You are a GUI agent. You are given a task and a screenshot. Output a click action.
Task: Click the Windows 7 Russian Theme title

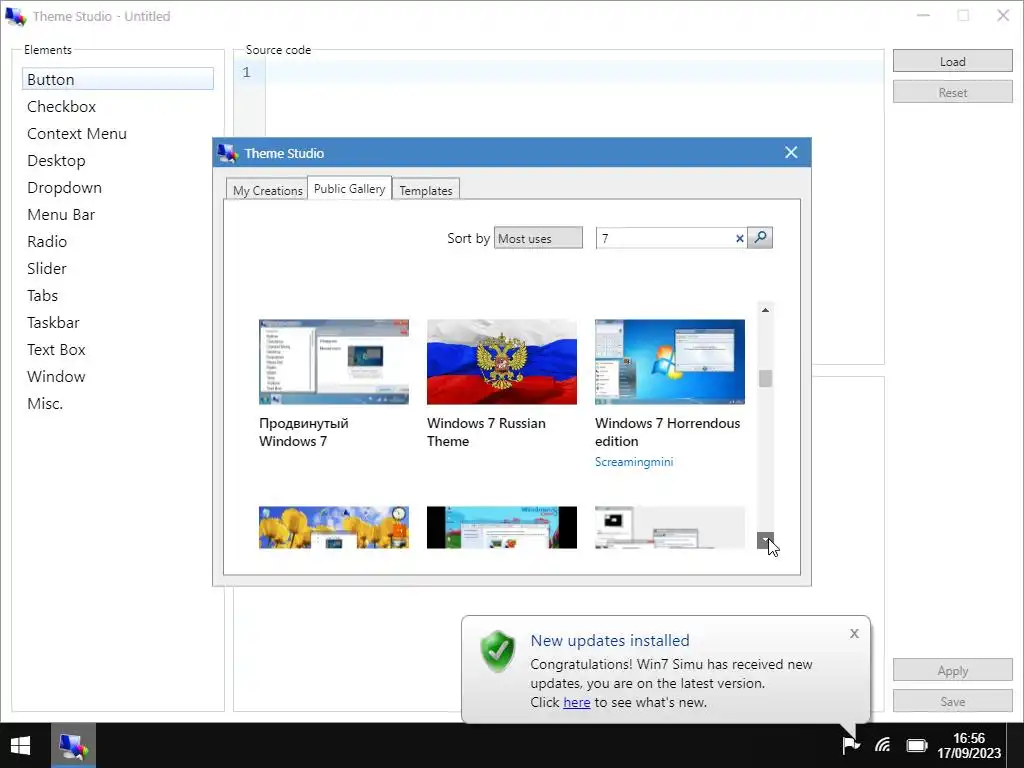click(486, 432)
